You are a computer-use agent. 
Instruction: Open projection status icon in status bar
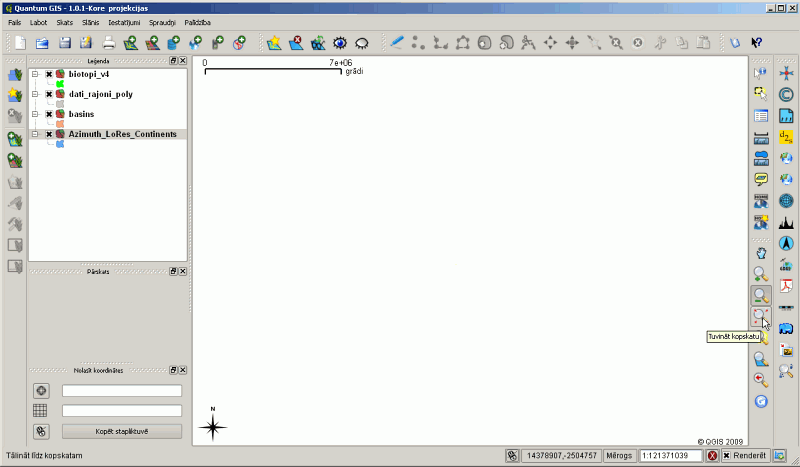pyautogui.click(x=779, y=455)
